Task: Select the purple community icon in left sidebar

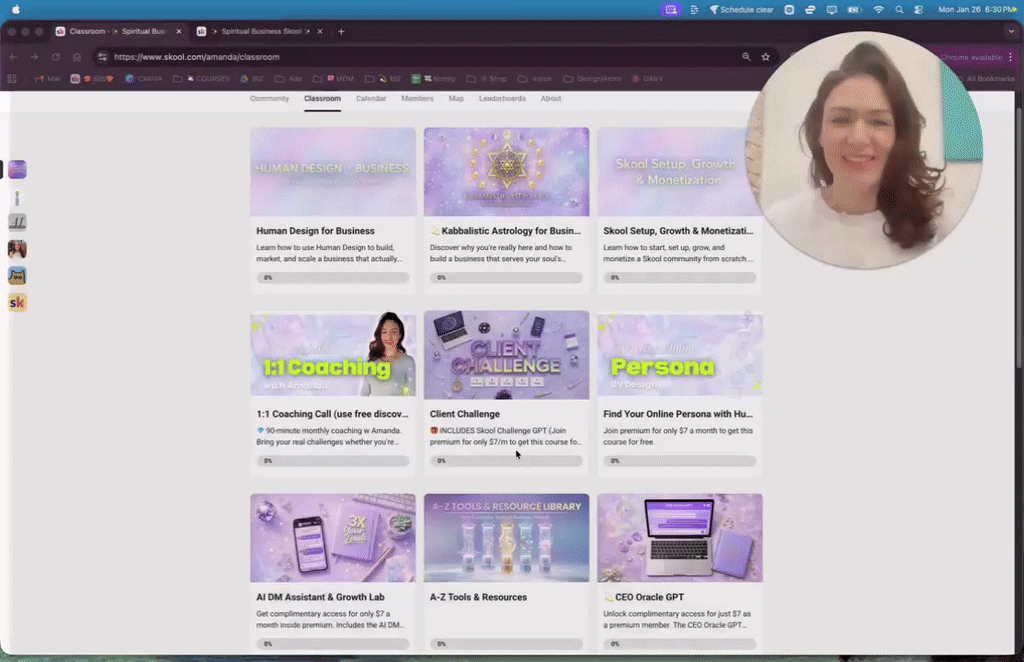Action: point(17,169)
